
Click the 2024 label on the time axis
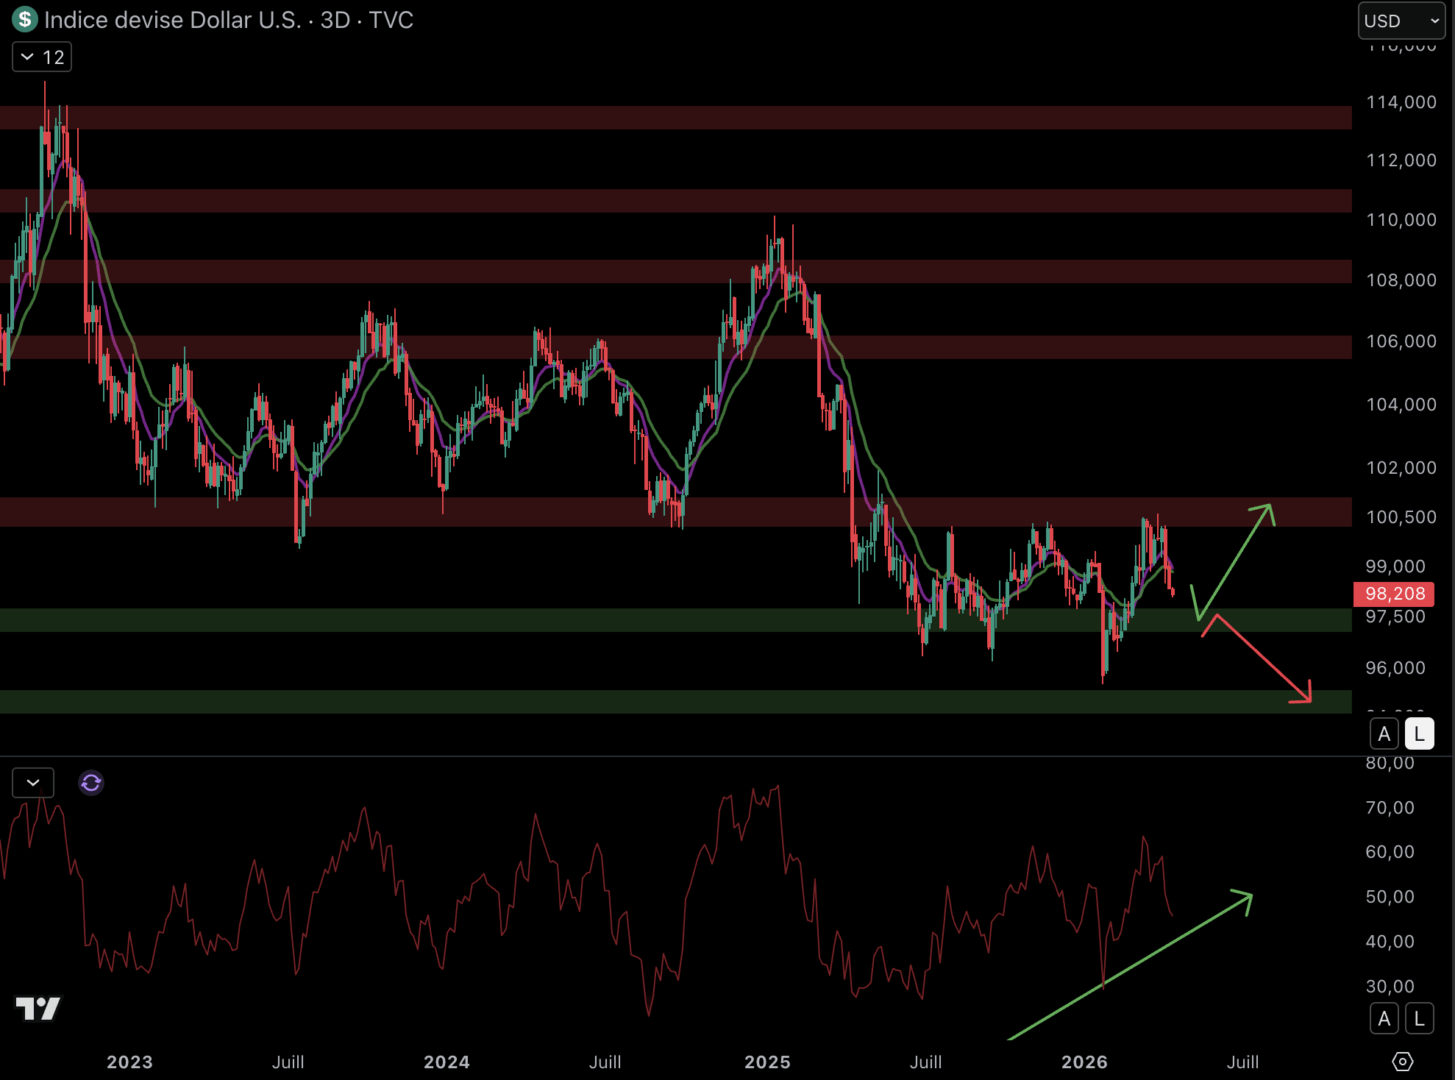[446, 1062]
